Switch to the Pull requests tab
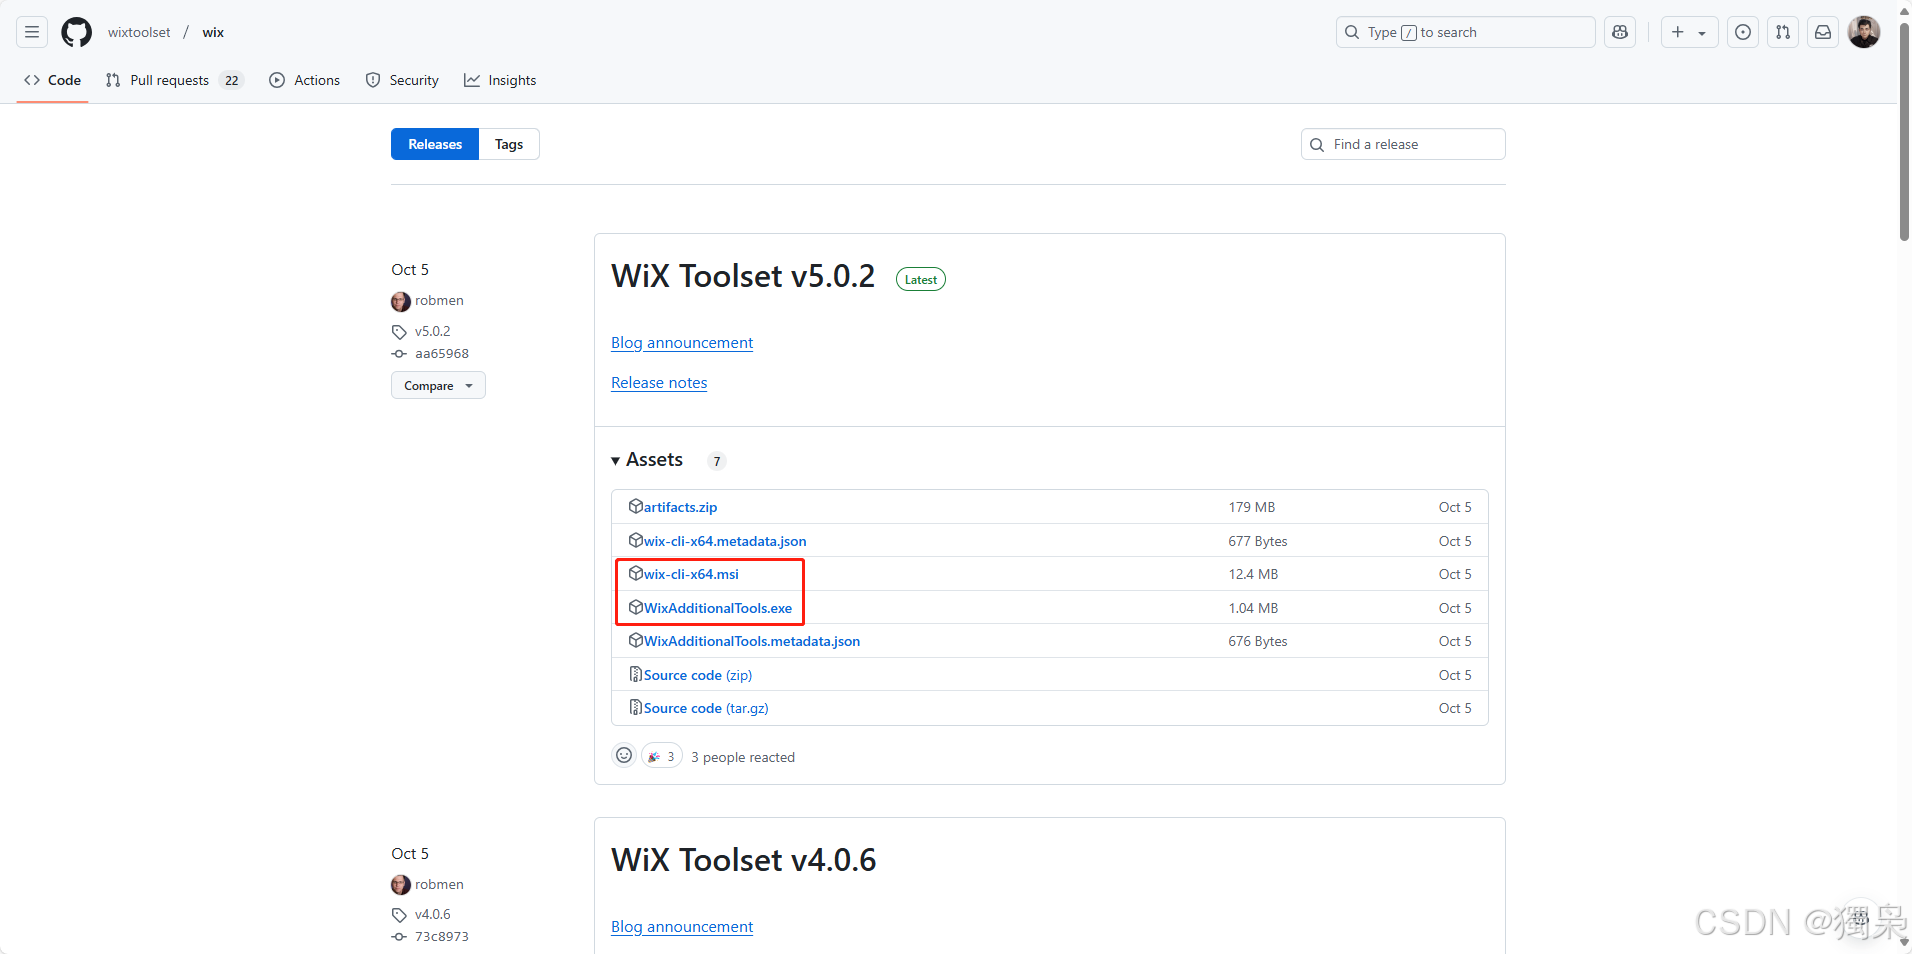This screenshot has width=1912, height=954. coord(175,80)
